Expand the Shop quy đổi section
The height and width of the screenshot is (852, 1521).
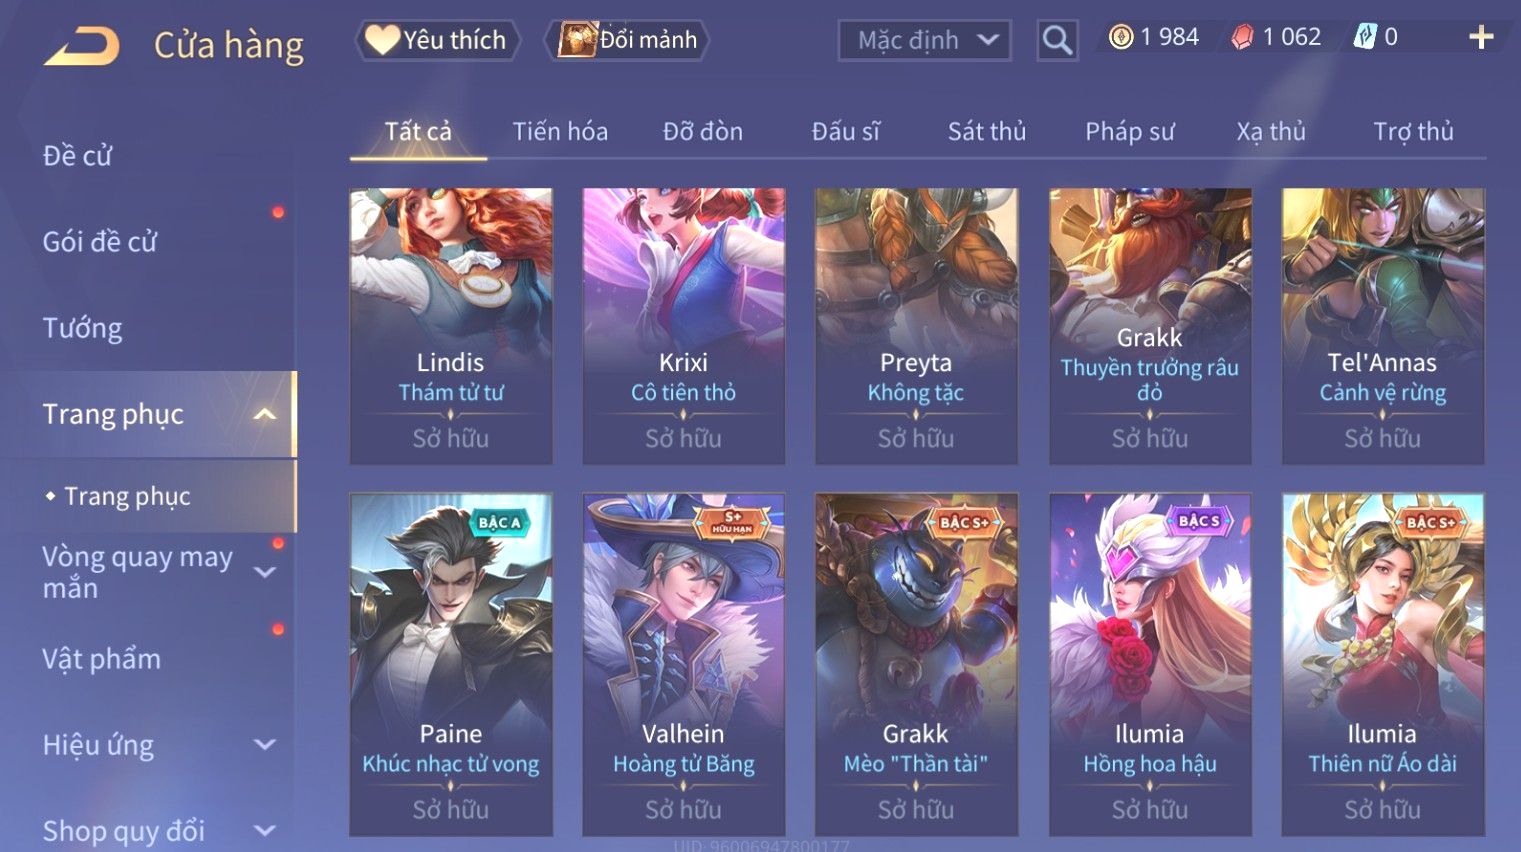(x=264, y=830)
